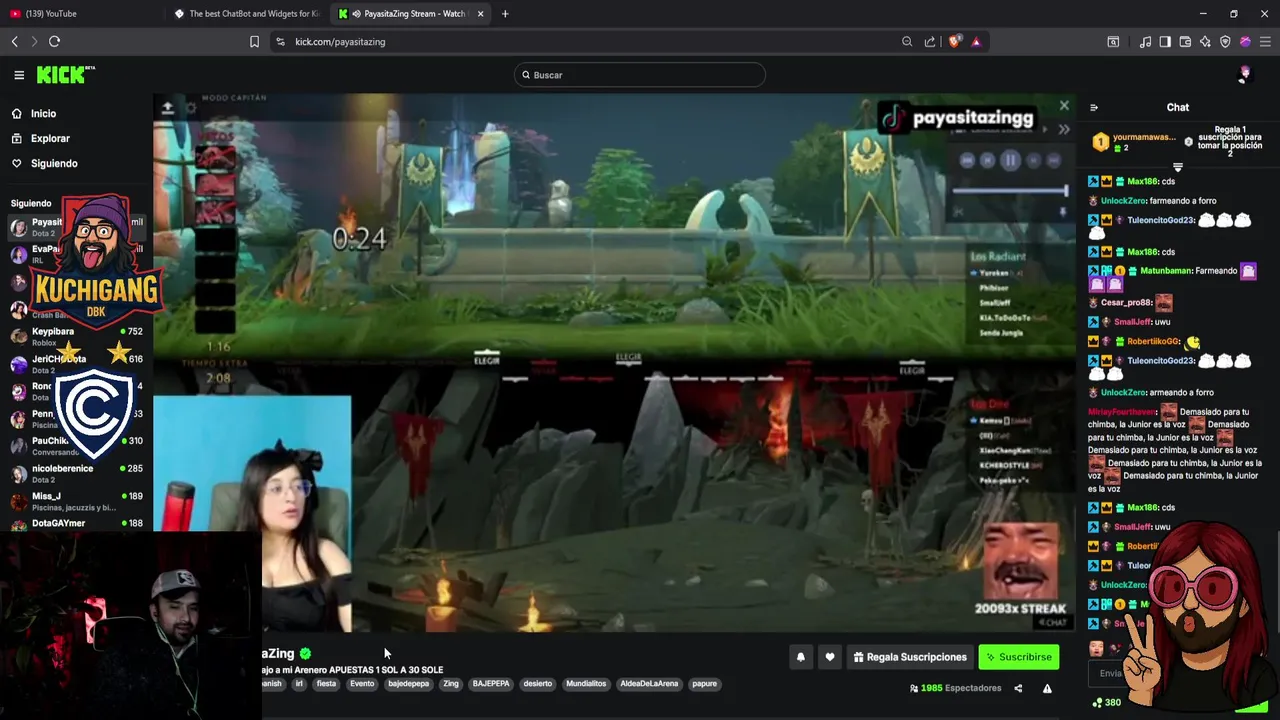Open the Leo AI sparkle icon
This screenshot has width=1280, height=720.
(1205, 42)
